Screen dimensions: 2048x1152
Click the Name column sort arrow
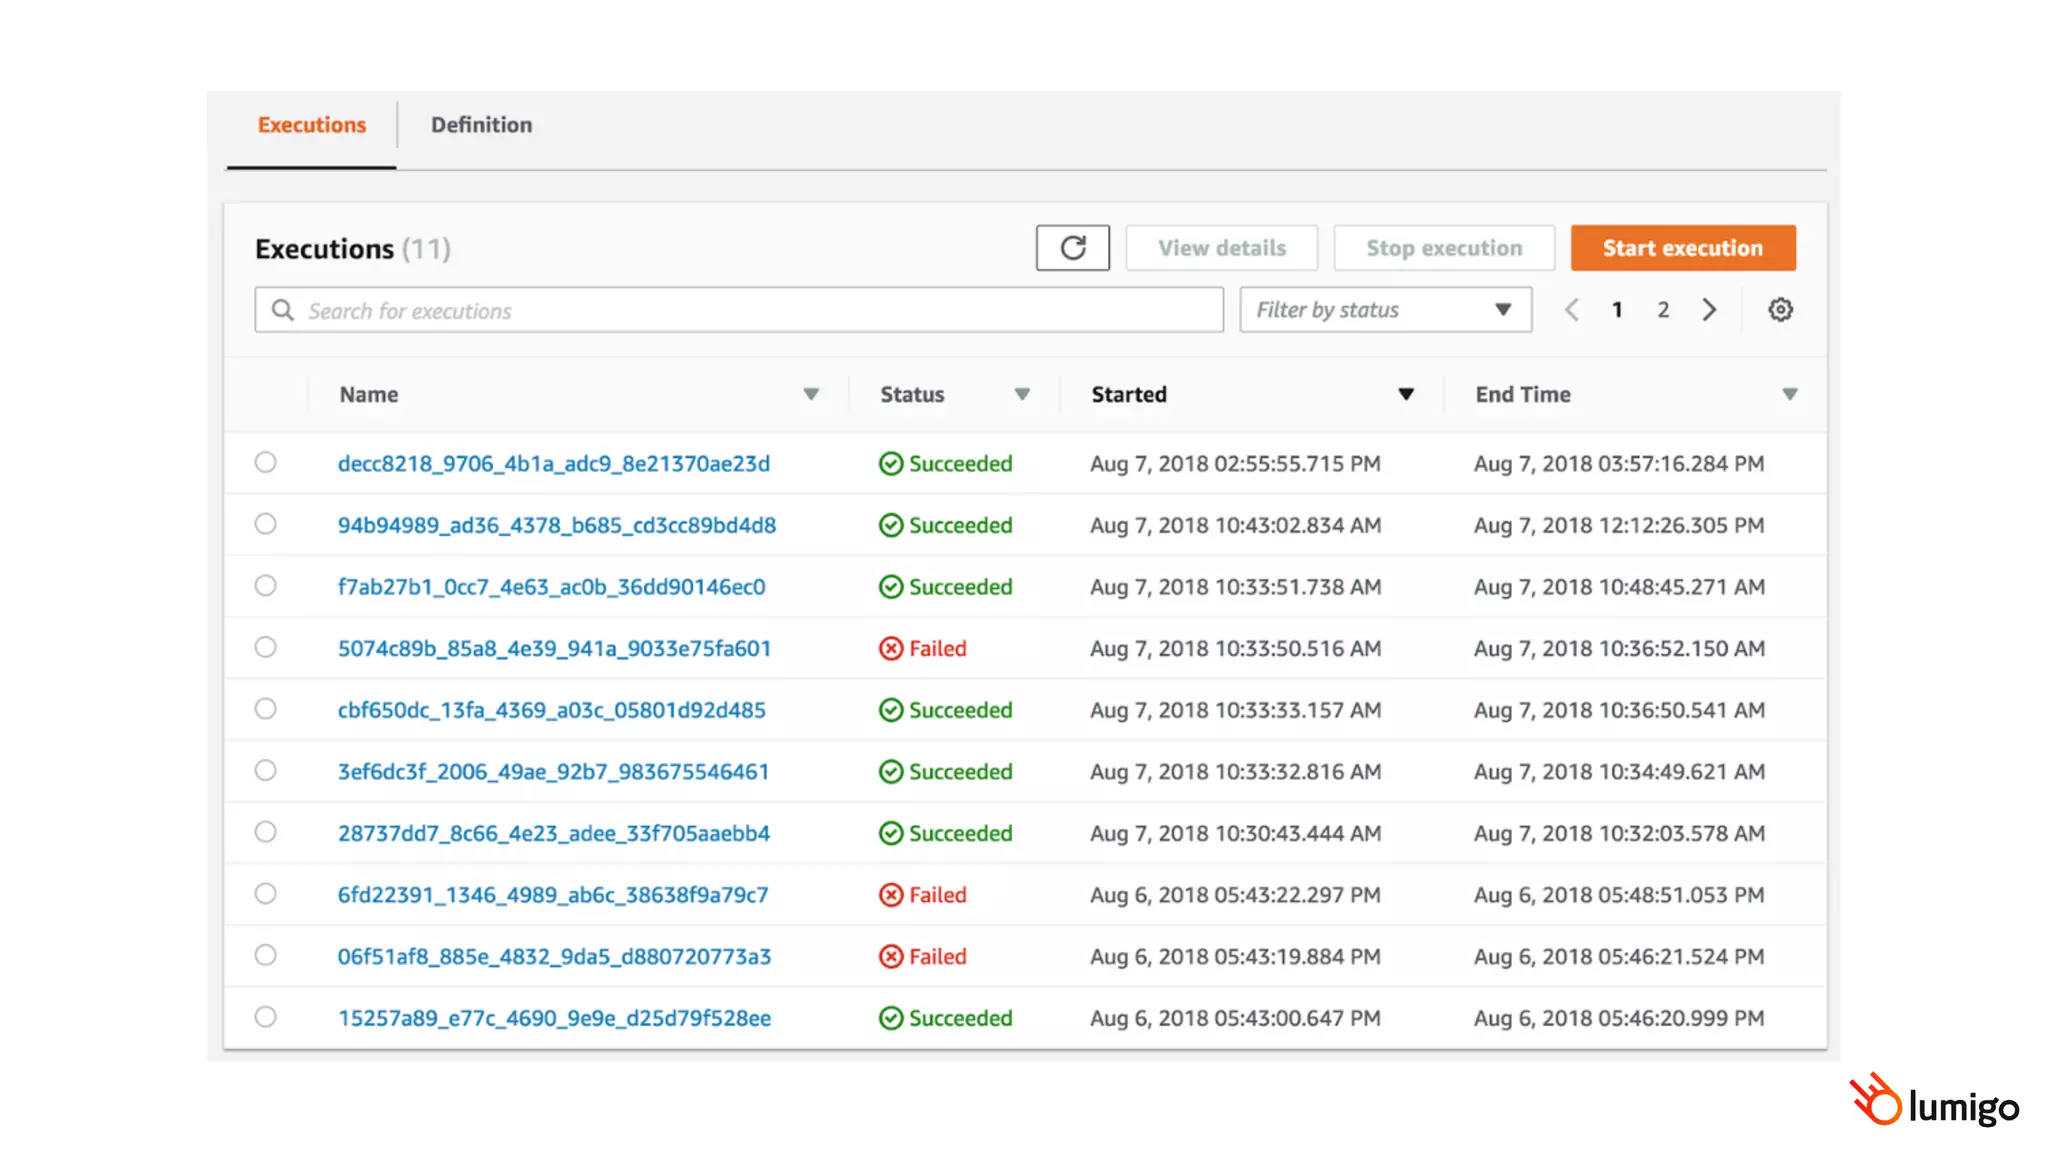(x=811, y=394)
